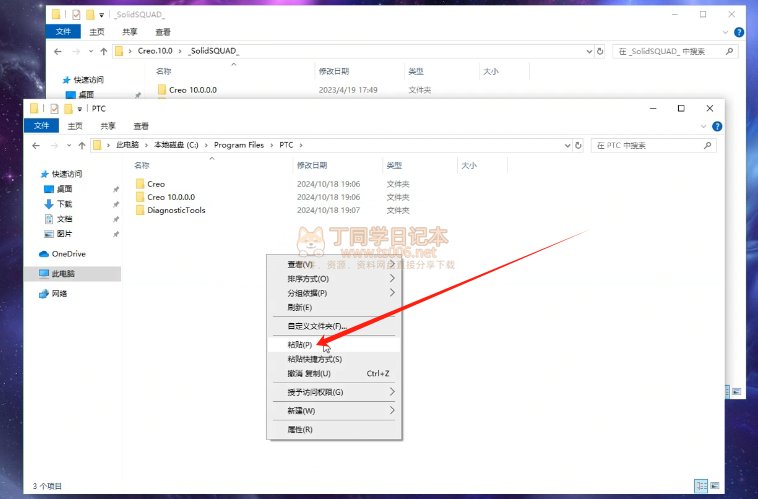Screen dimensions: 758x499
Task: Open 网络 in PTC sidebar
Action: pos(53,294)
